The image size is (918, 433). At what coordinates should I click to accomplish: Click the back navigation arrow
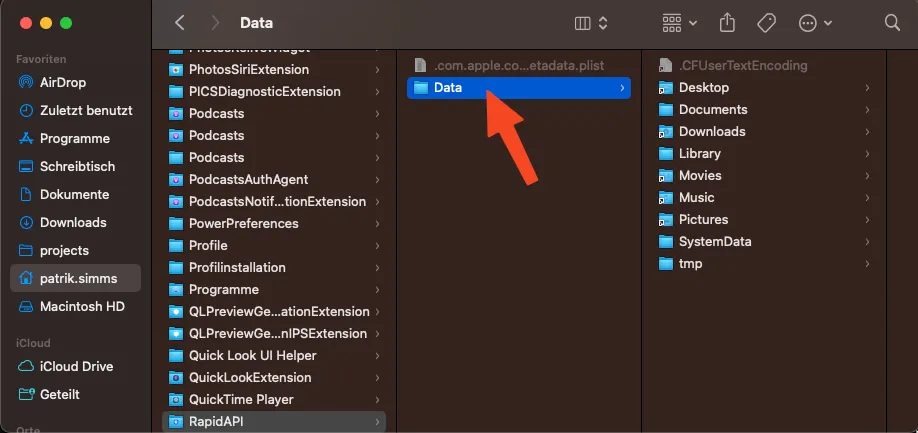point(180,22)
